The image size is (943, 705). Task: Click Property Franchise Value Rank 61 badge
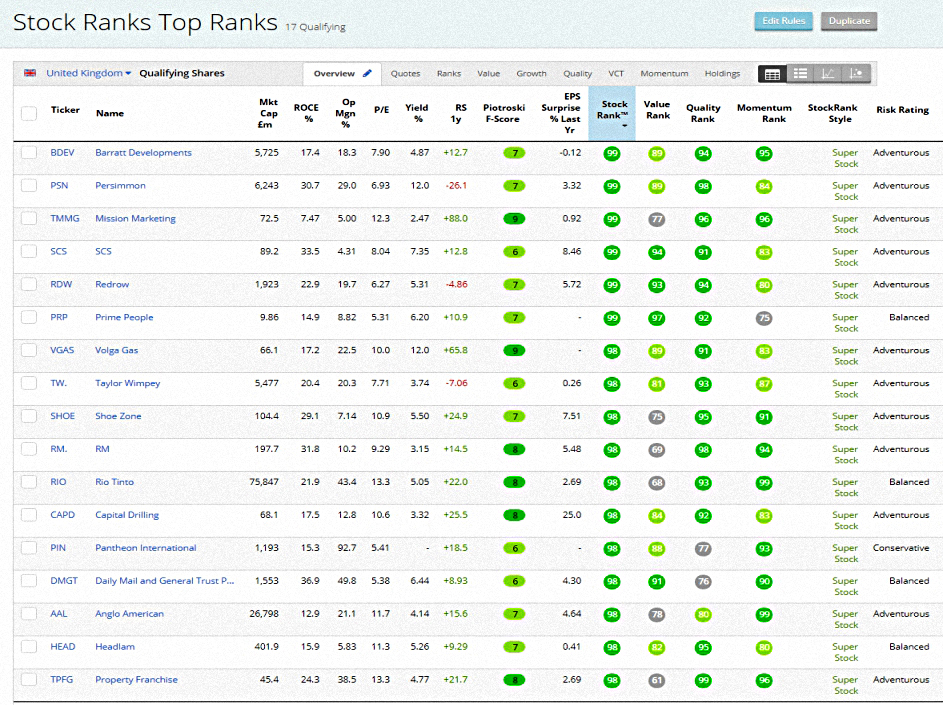[x=657, y=680]
